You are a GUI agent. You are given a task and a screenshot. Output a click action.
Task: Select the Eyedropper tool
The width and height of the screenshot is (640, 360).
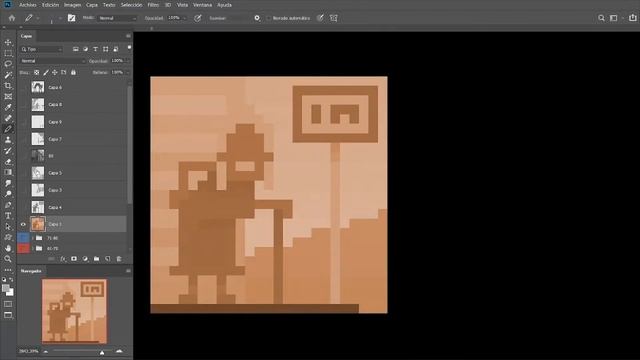point(8,107)
